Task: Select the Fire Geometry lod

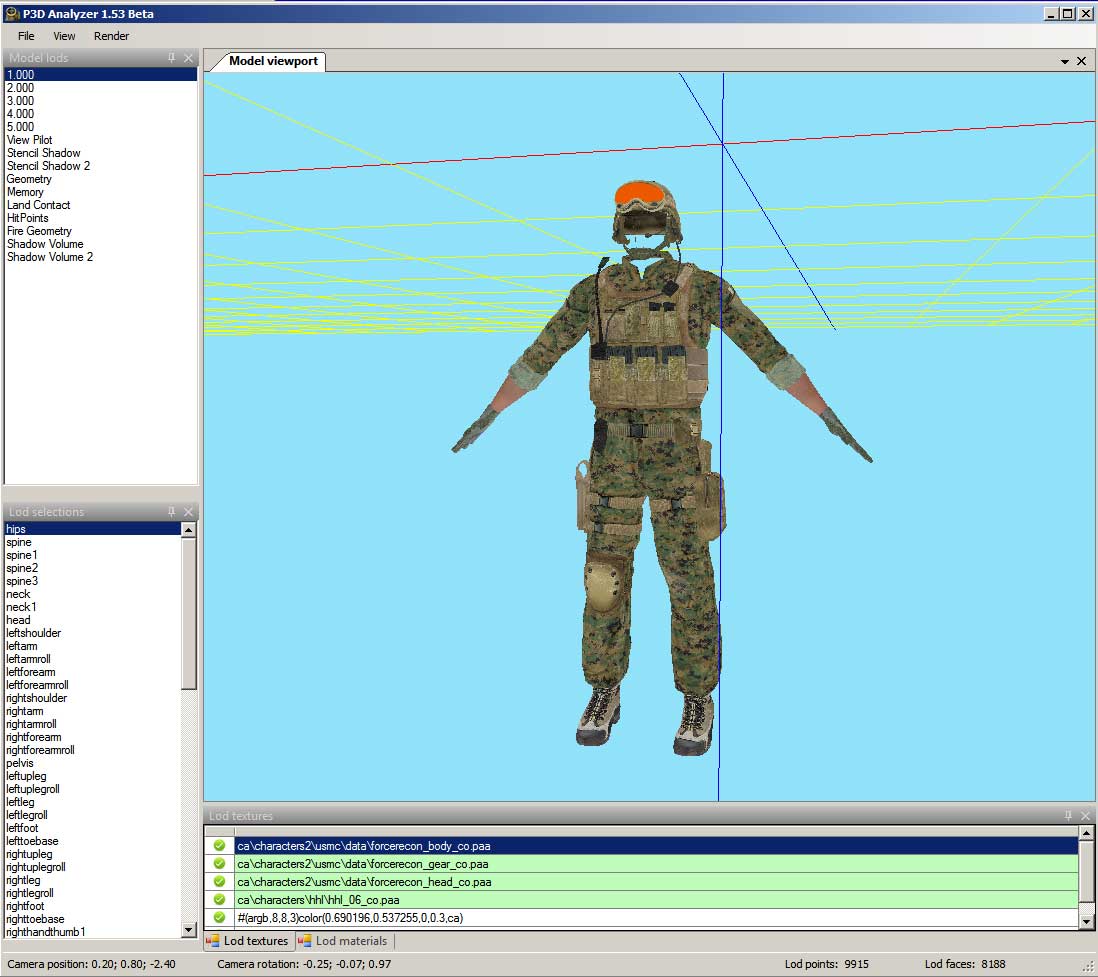Action: 39,231
